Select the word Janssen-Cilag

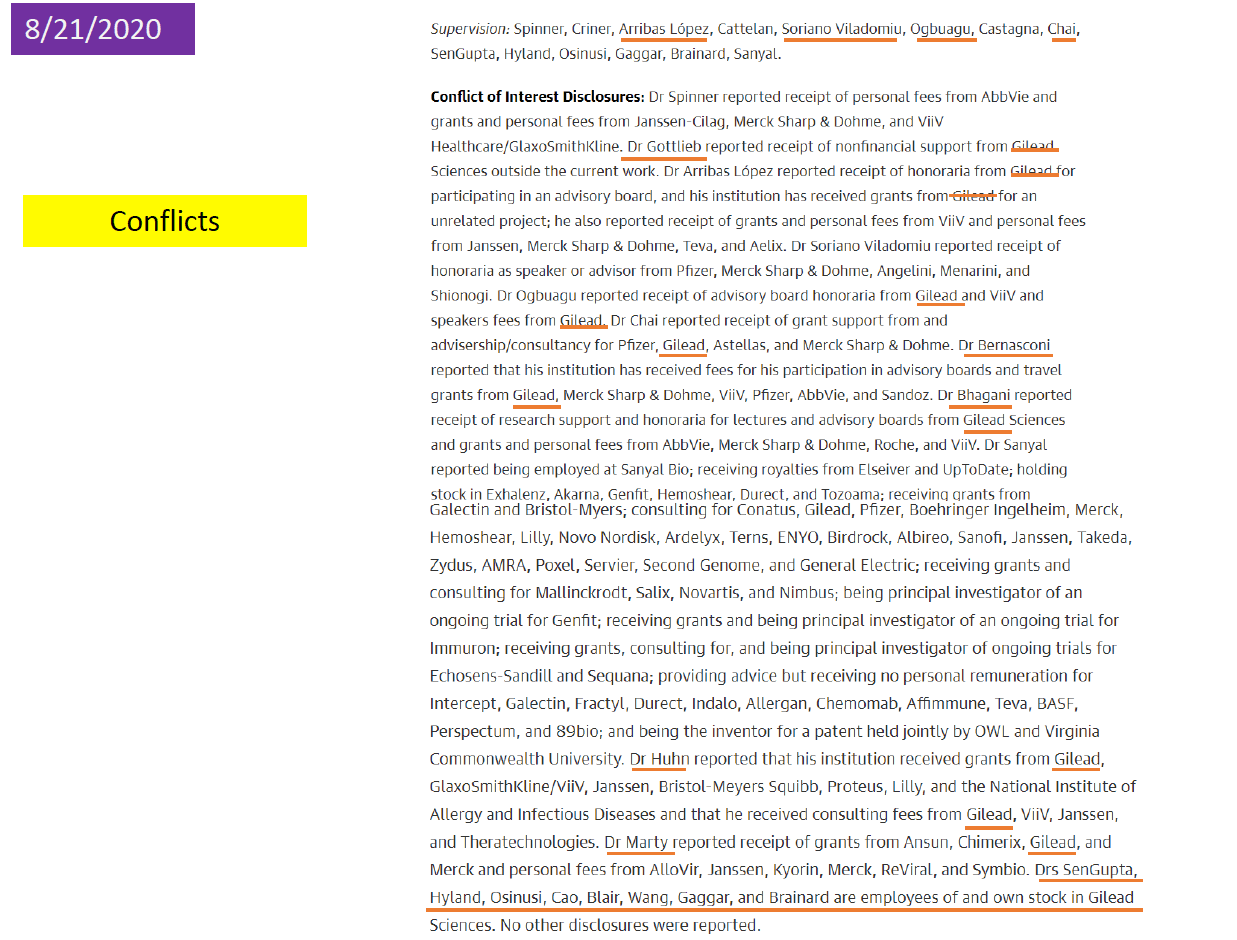tap(680, 122)
